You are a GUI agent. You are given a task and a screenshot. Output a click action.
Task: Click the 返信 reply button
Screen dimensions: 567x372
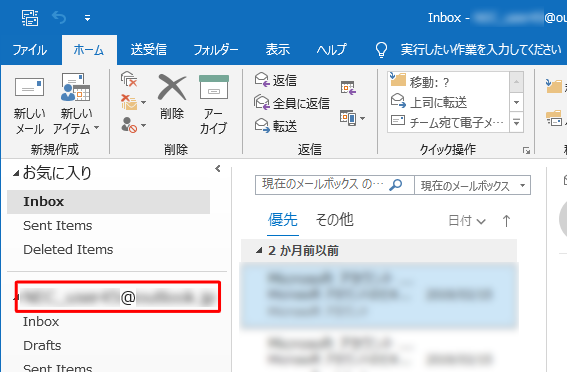pos(276,80)
